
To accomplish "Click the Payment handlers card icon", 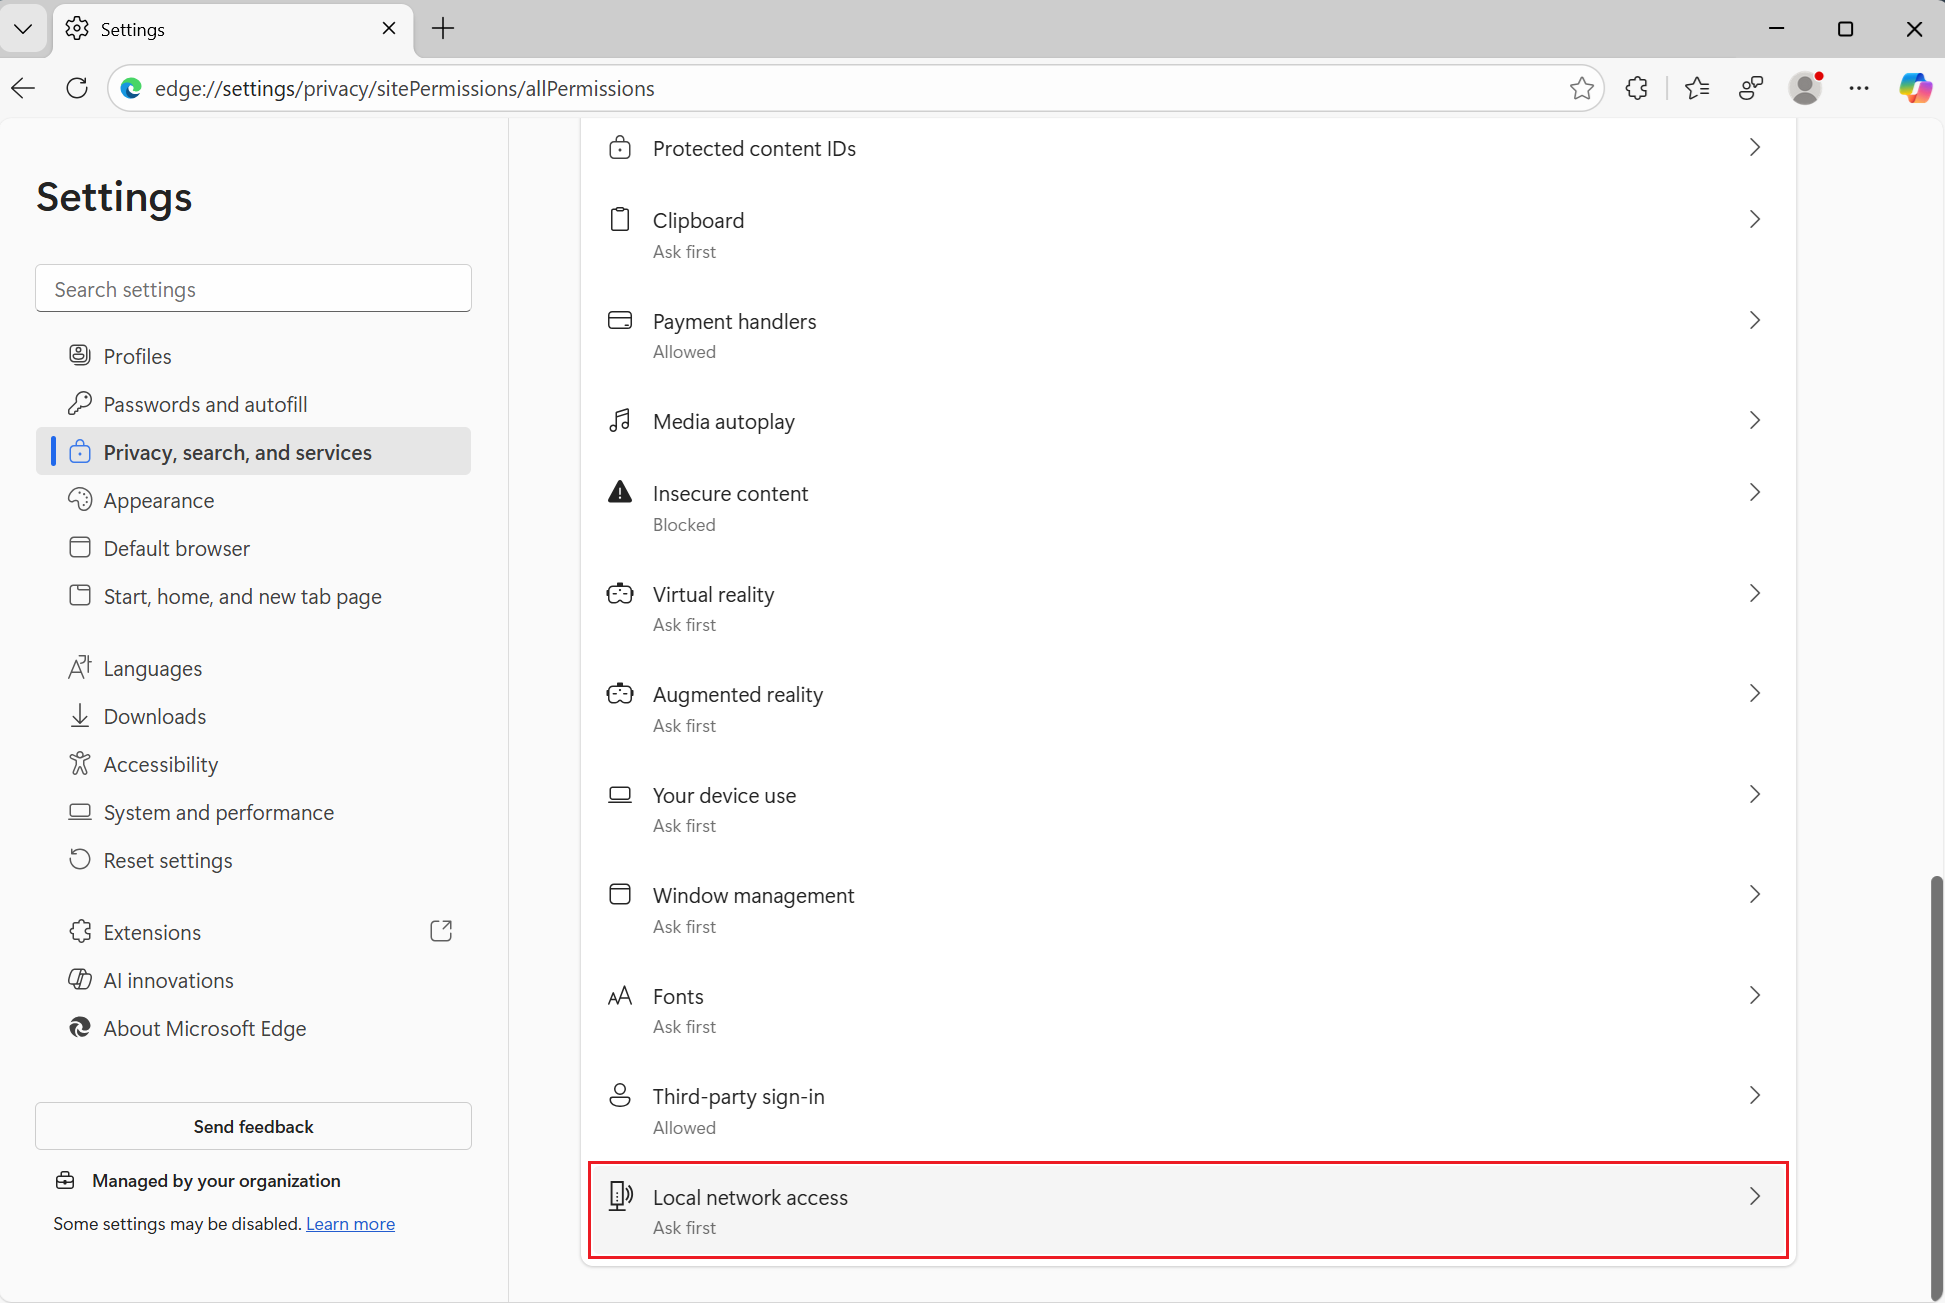I will point(620,320).
